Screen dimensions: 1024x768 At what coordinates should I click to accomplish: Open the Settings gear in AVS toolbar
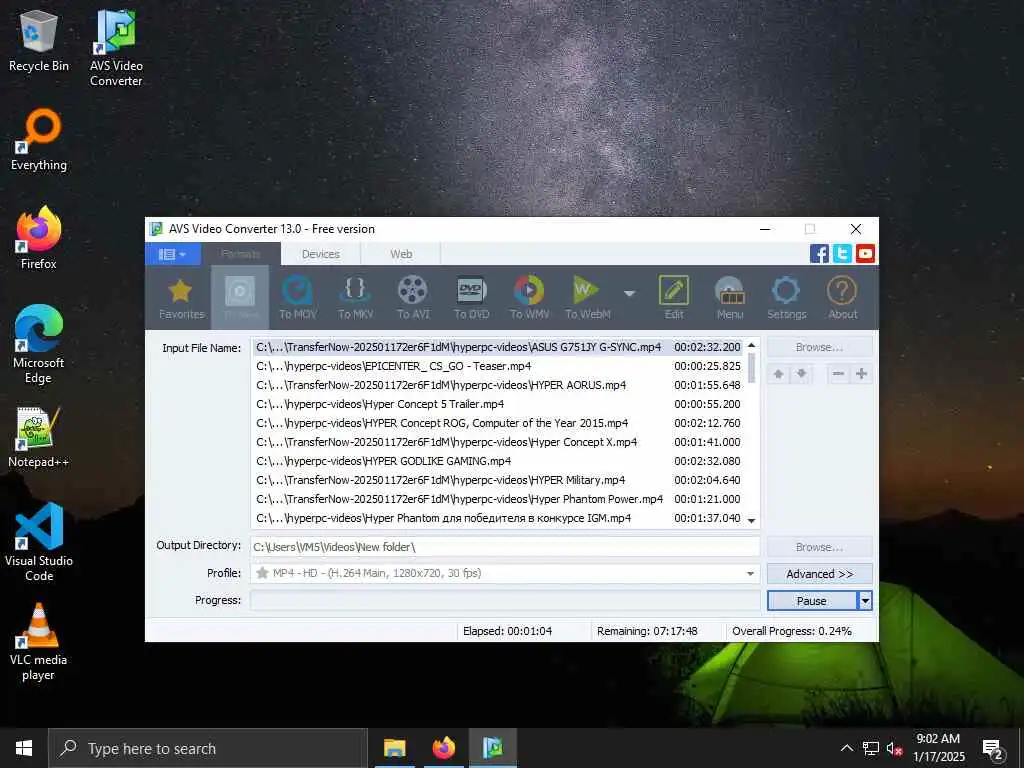pos(786,298)
